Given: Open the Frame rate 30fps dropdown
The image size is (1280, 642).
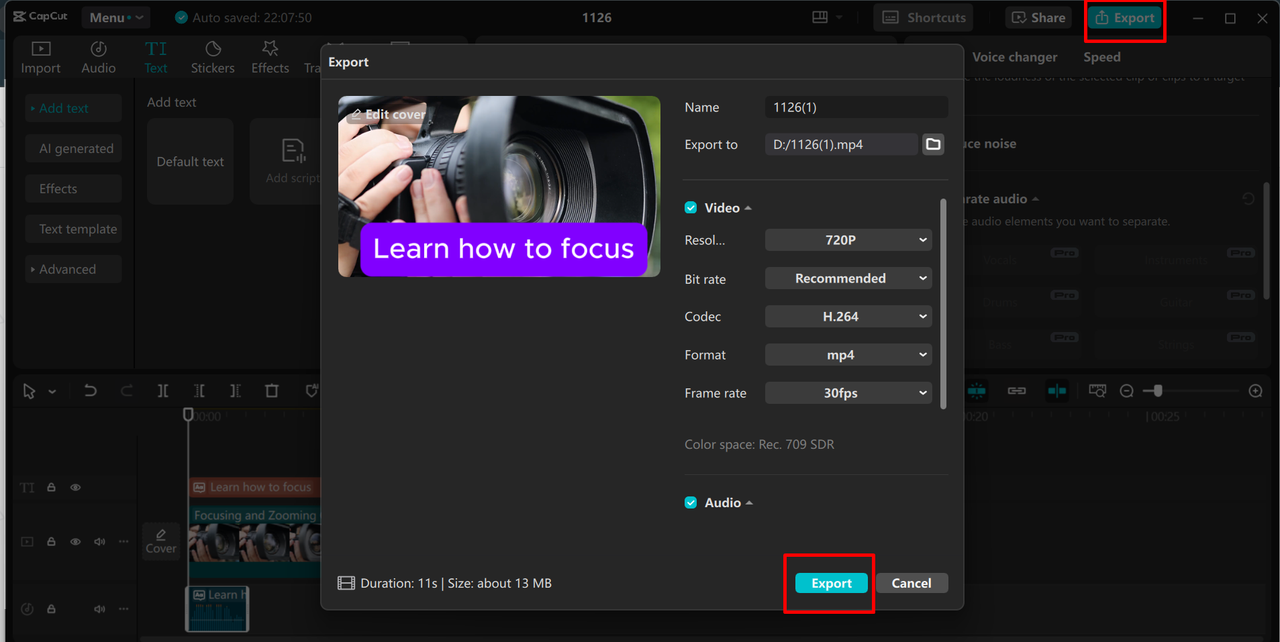Looking at the screenshot, I should [848, 393].
